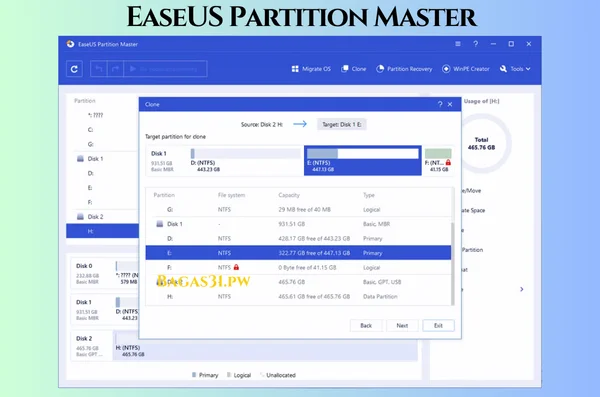Select C: in left partition tree
Viewport: 600px width, 397px height.
pyautogui.click(x=90, y=130)
